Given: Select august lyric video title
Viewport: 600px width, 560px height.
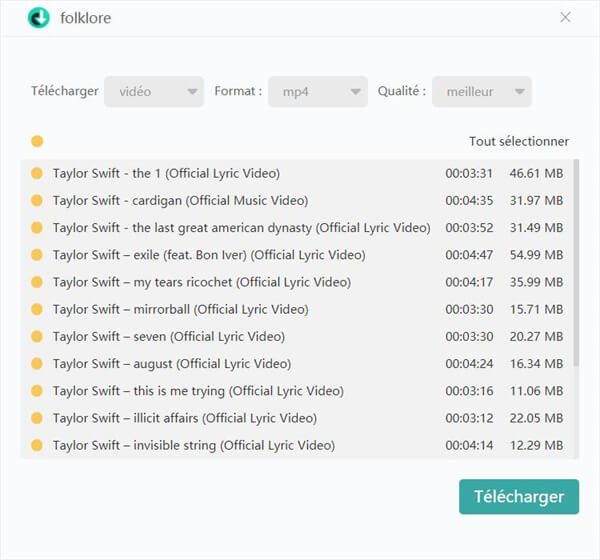Looking at the screenshot, I should coord(172,364).
